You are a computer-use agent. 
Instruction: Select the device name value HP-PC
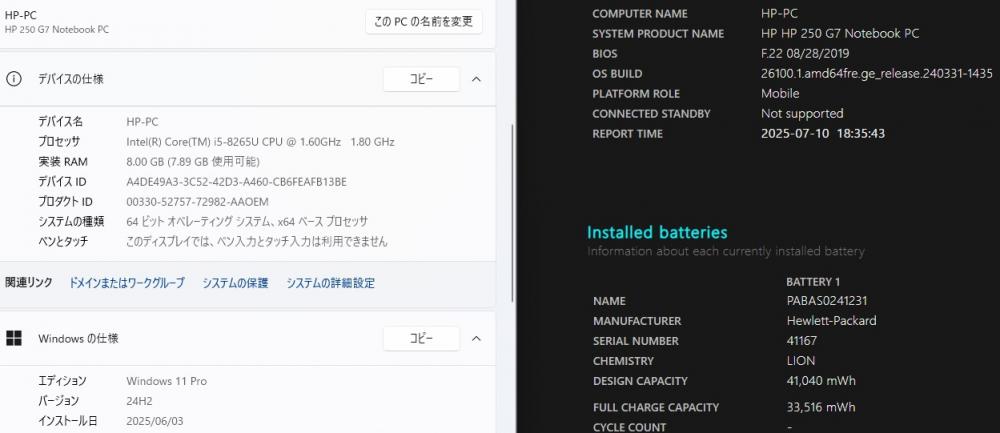click(142, 121)
